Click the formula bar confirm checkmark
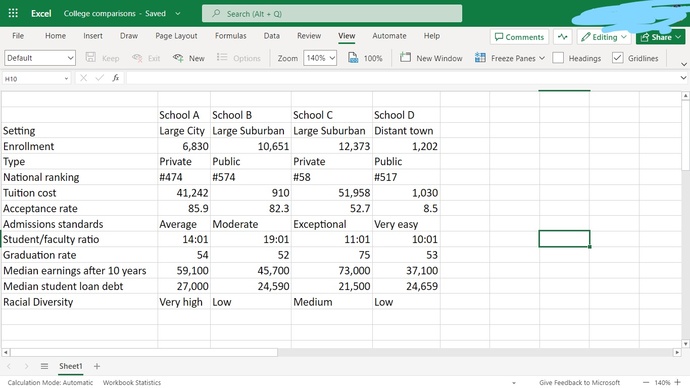The height and width of the screenshot is (388, 690). pos(99,78)
